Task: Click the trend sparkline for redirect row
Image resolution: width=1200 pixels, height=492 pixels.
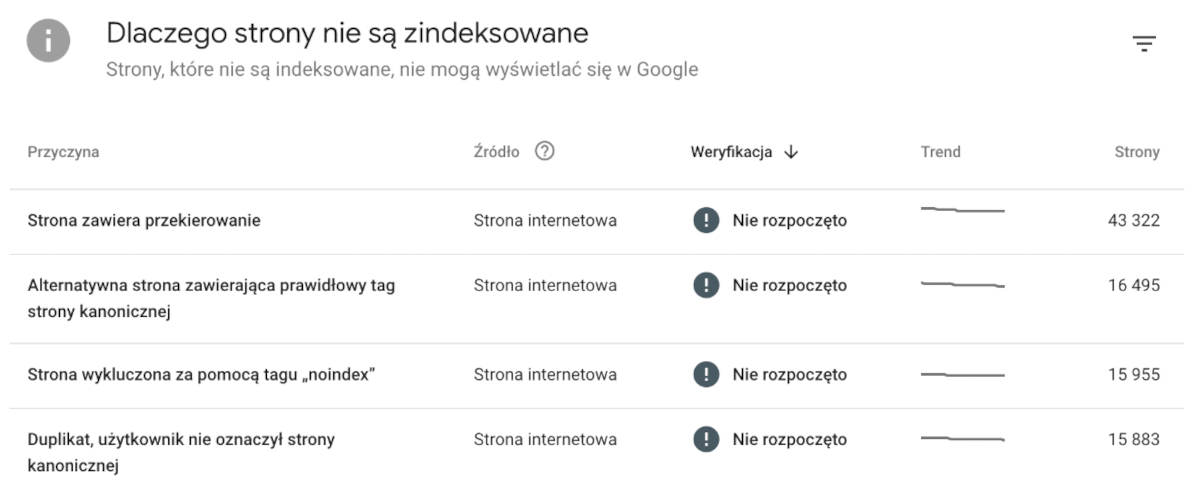Action: click(x=962, y=210)
